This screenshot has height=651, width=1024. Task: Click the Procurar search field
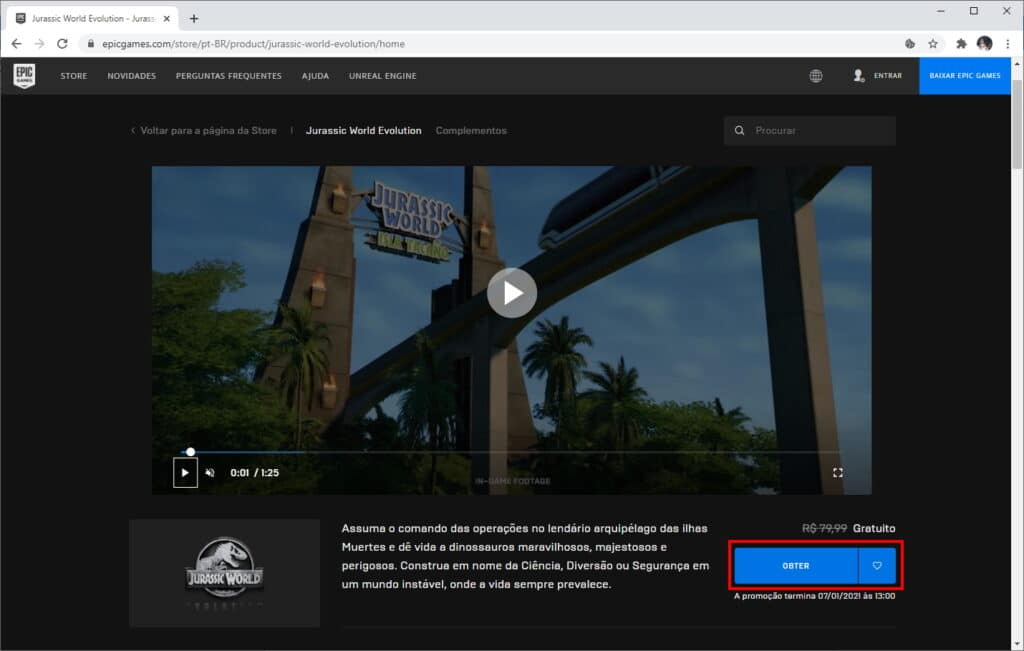810,131
